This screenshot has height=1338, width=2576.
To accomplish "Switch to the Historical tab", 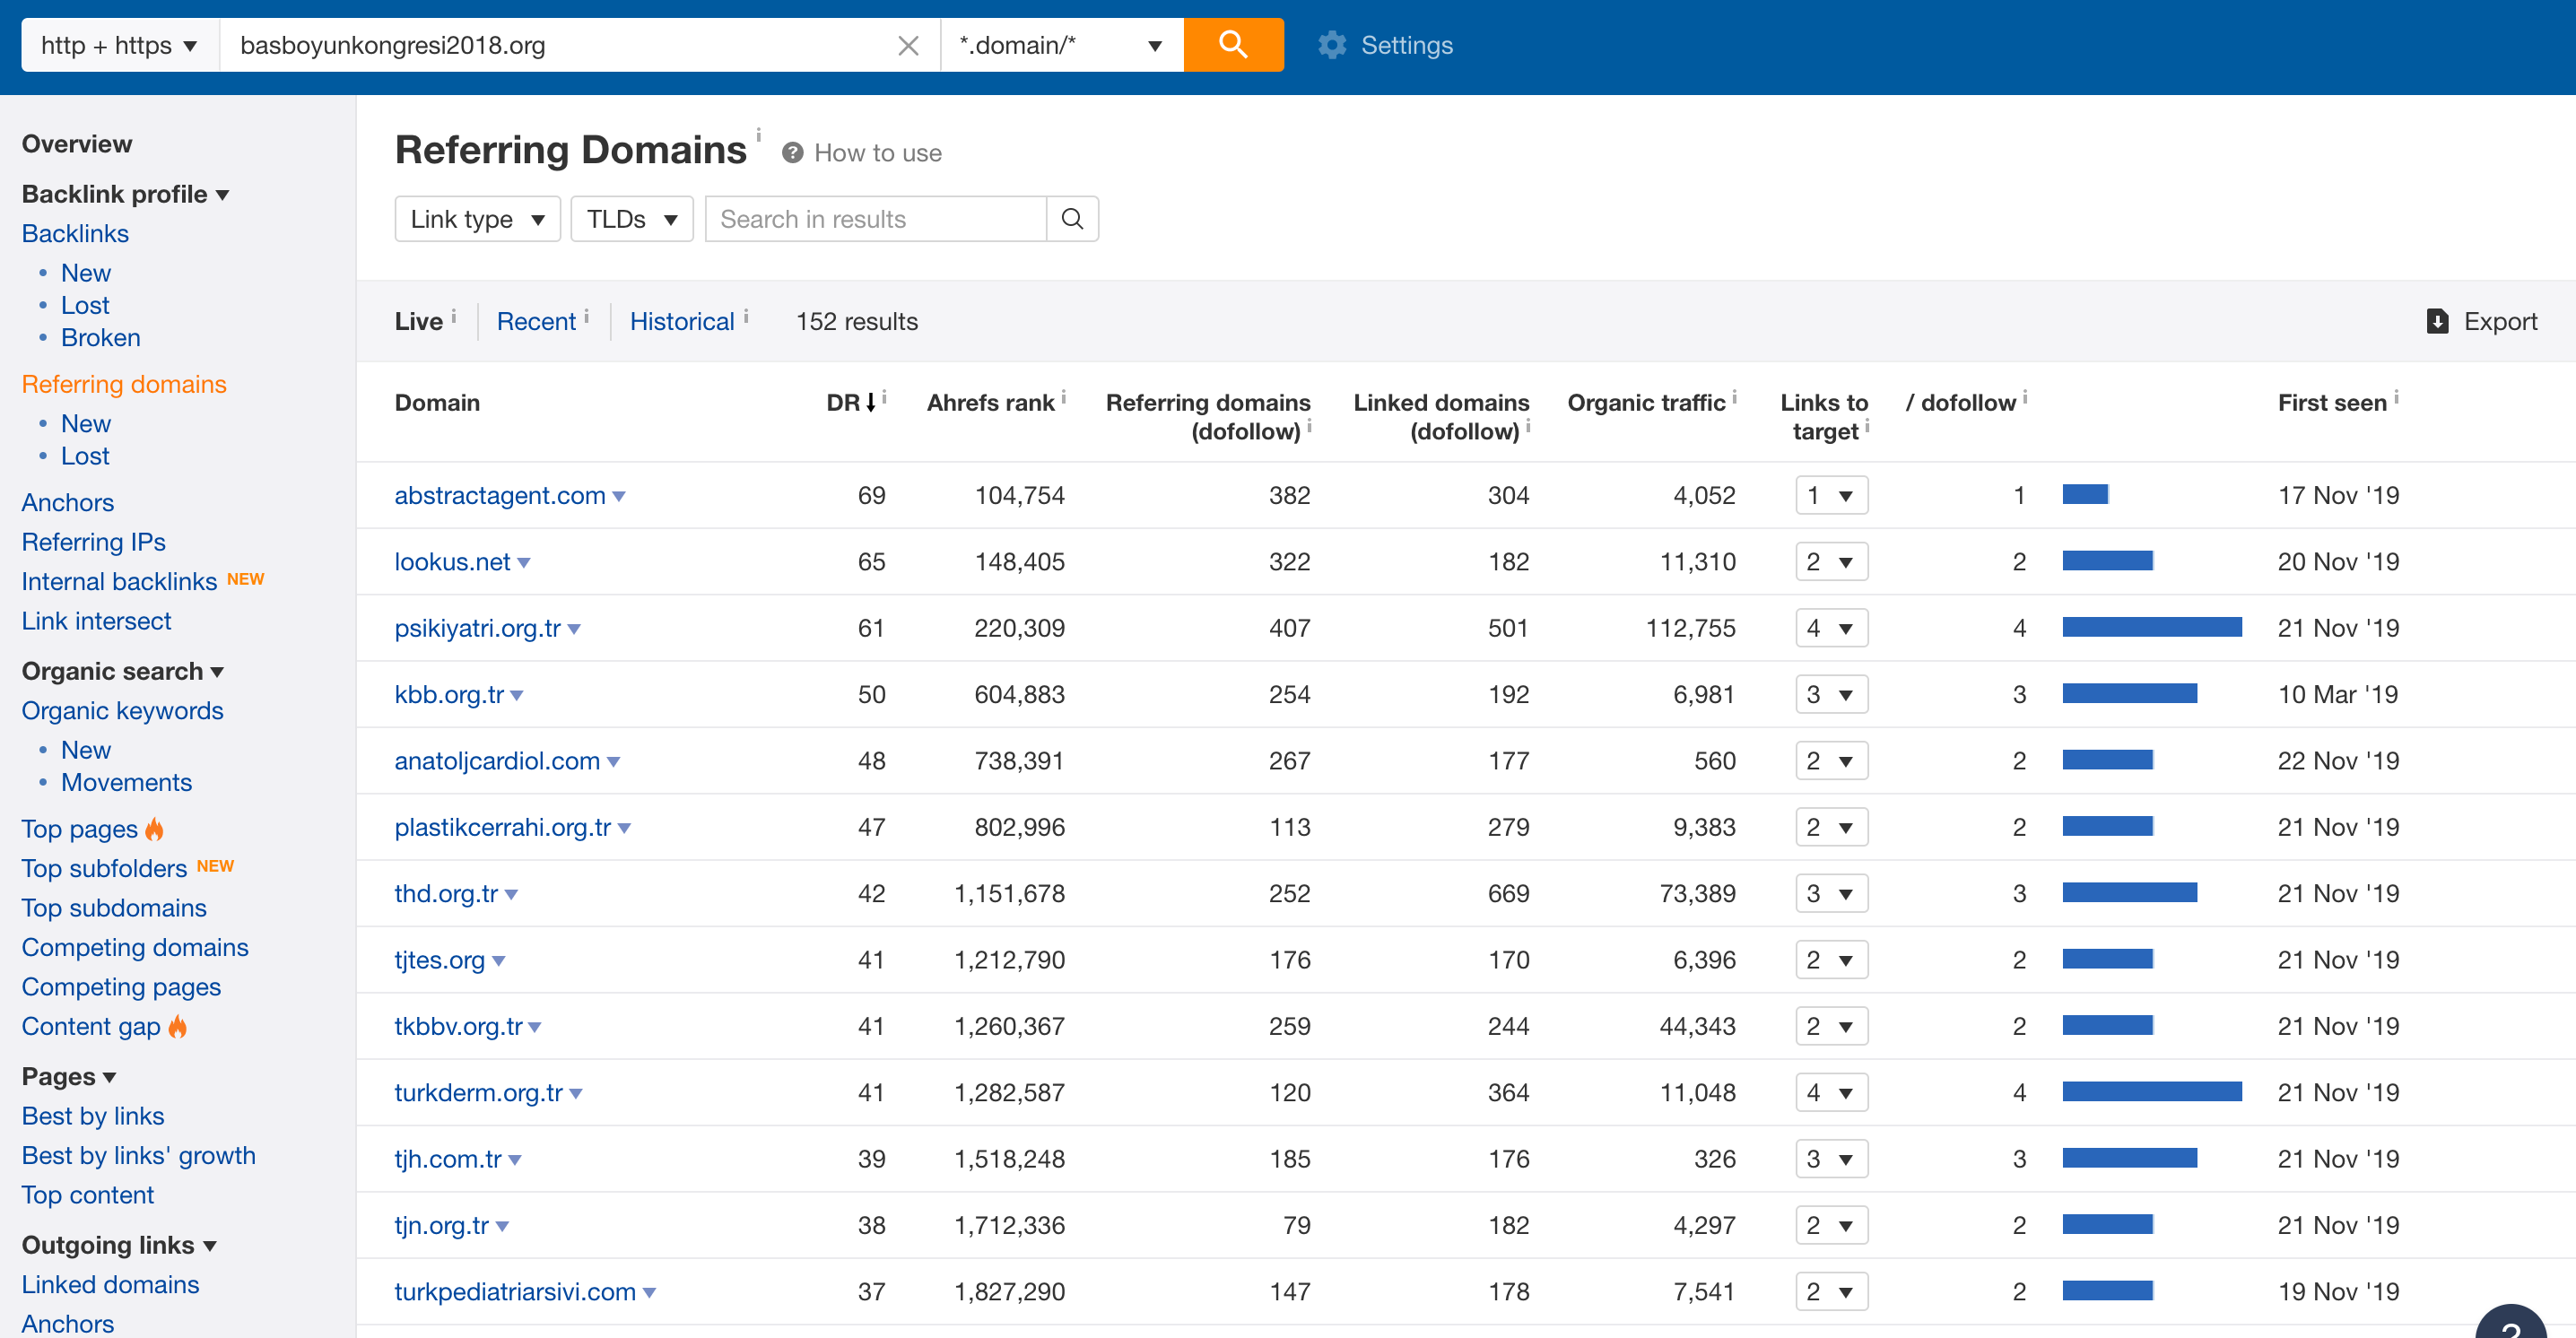I will click(x=680, y=320).
